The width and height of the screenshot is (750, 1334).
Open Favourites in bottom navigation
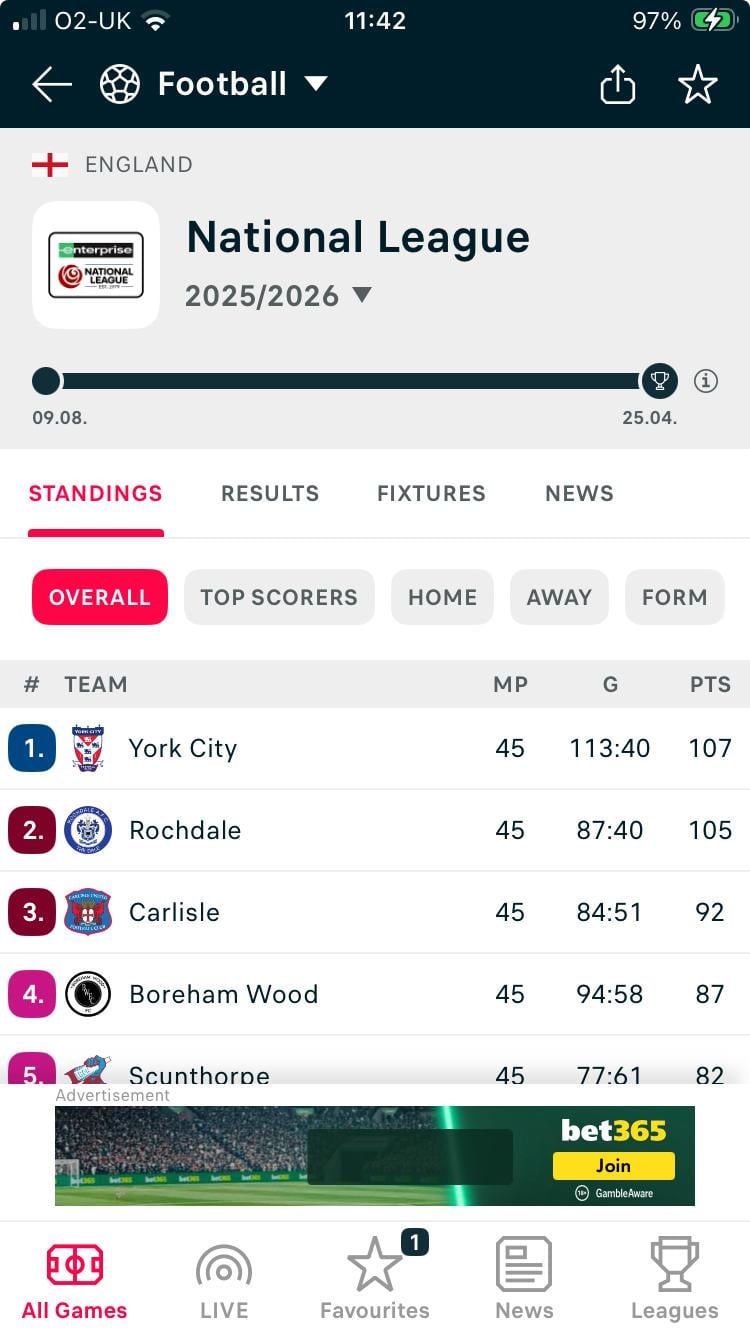tap(374, 1280)
